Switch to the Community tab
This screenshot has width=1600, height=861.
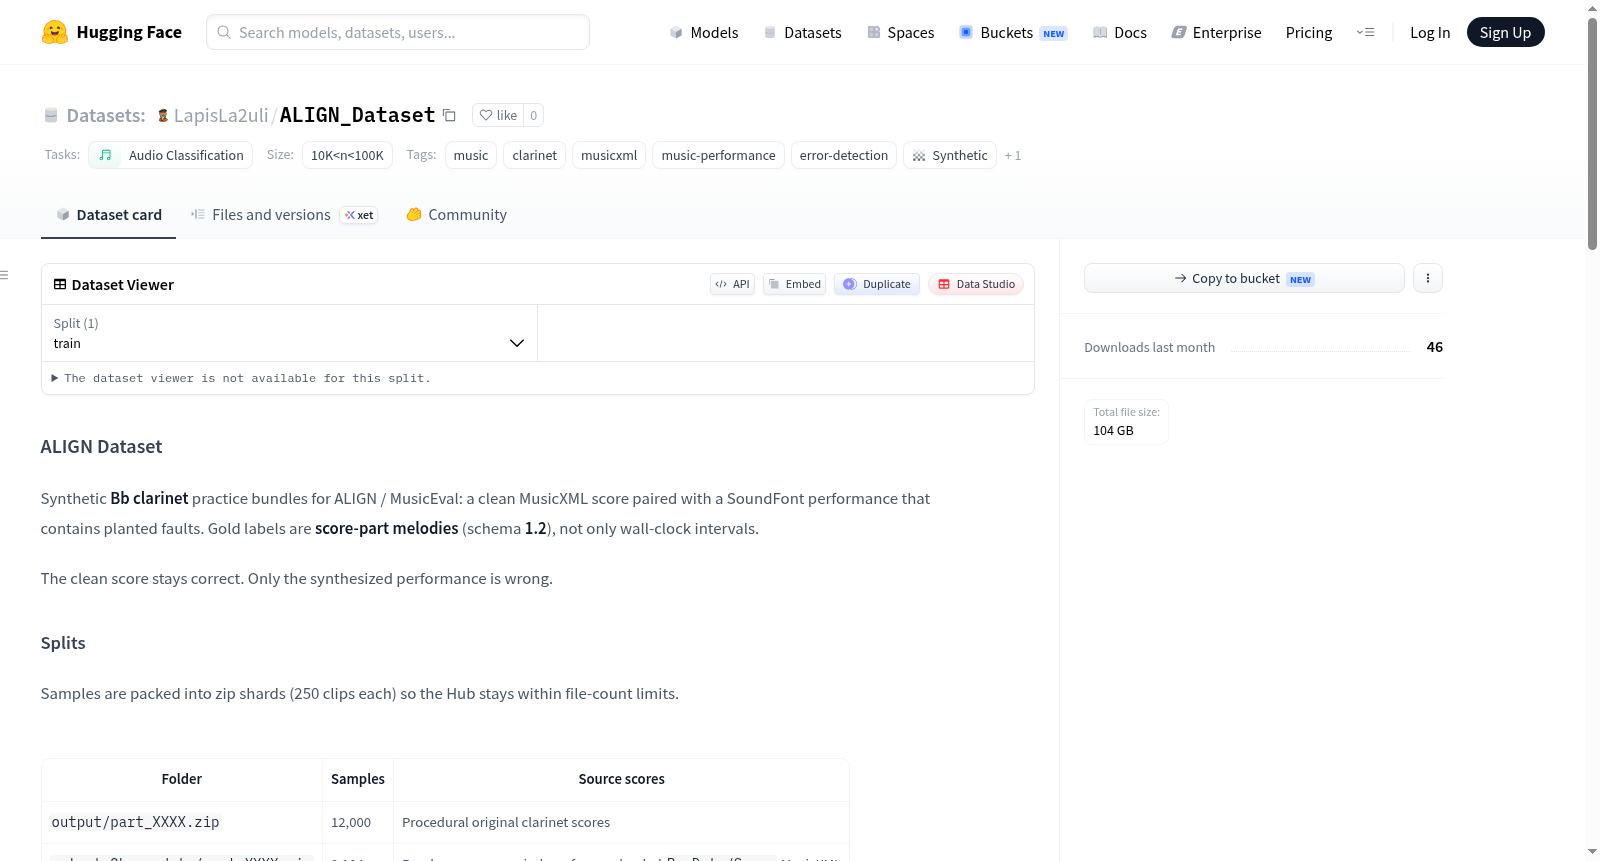click(x=456, y=215)
